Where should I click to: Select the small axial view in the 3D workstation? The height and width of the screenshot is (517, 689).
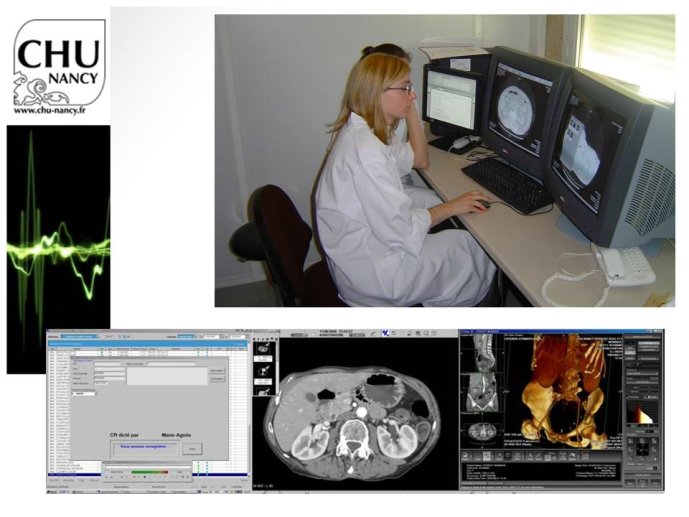tap(482, 432)
